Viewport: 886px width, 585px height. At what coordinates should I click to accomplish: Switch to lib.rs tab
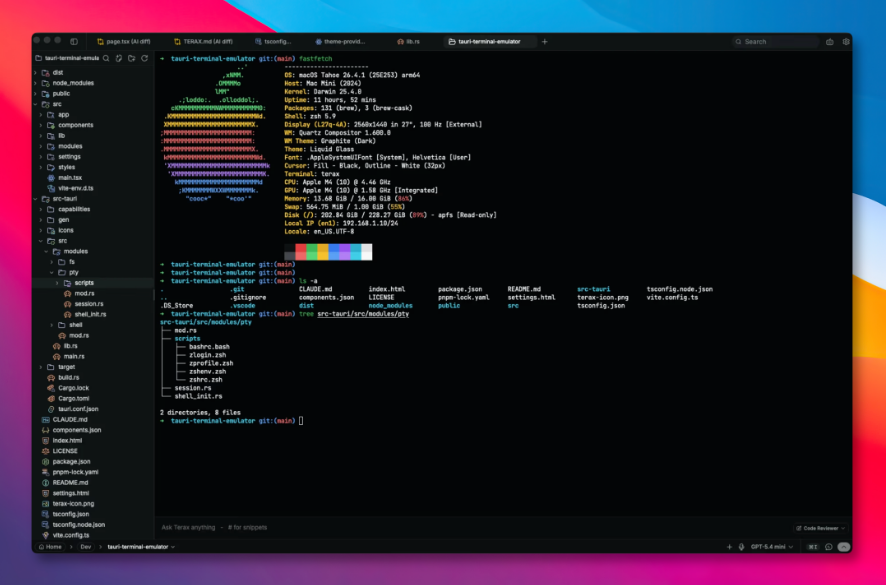click(x=409, y=41)
